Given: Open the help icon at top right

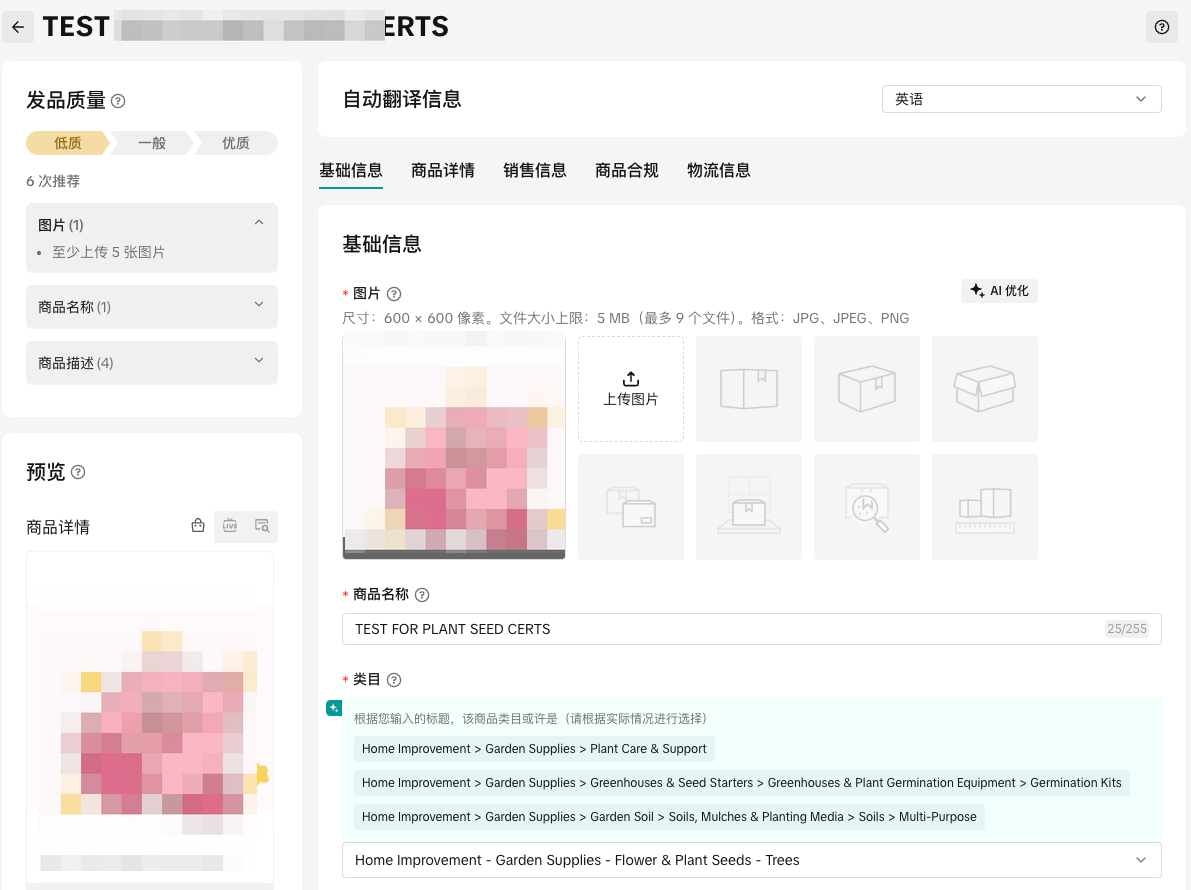Looking at the screenshot, I should (1161, 27).
